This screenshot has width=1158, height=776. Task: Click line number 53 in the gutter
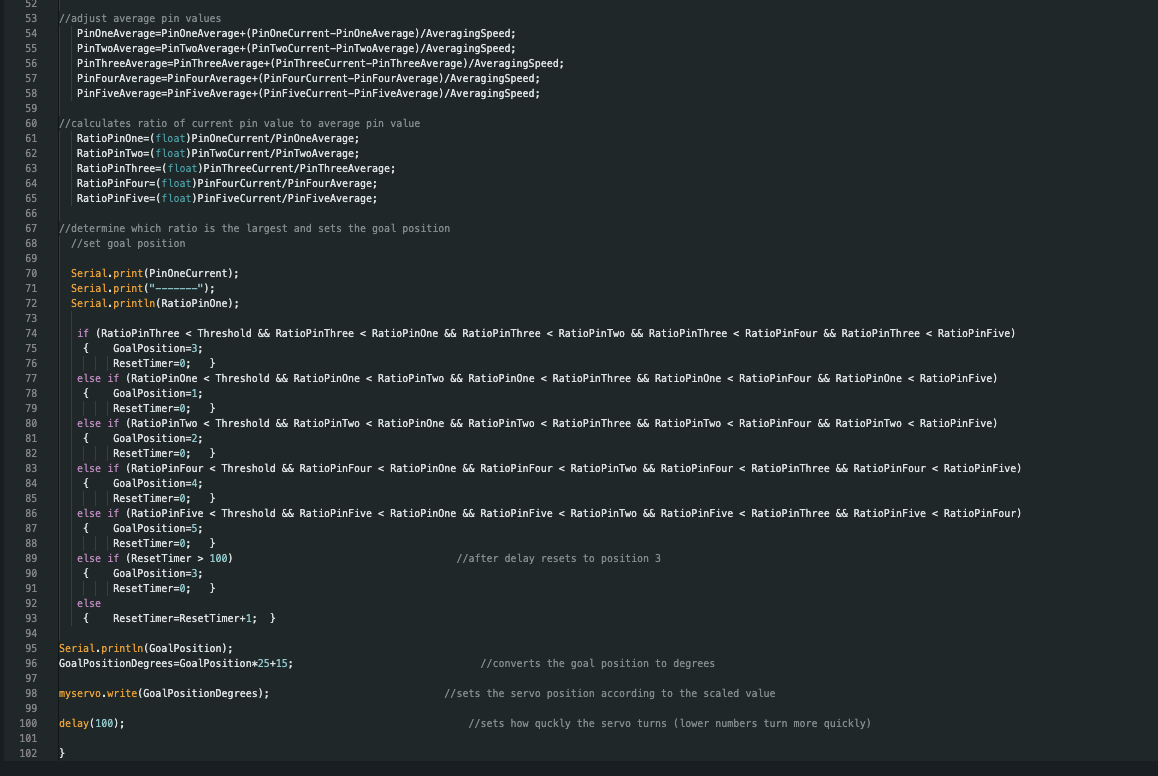30,18
